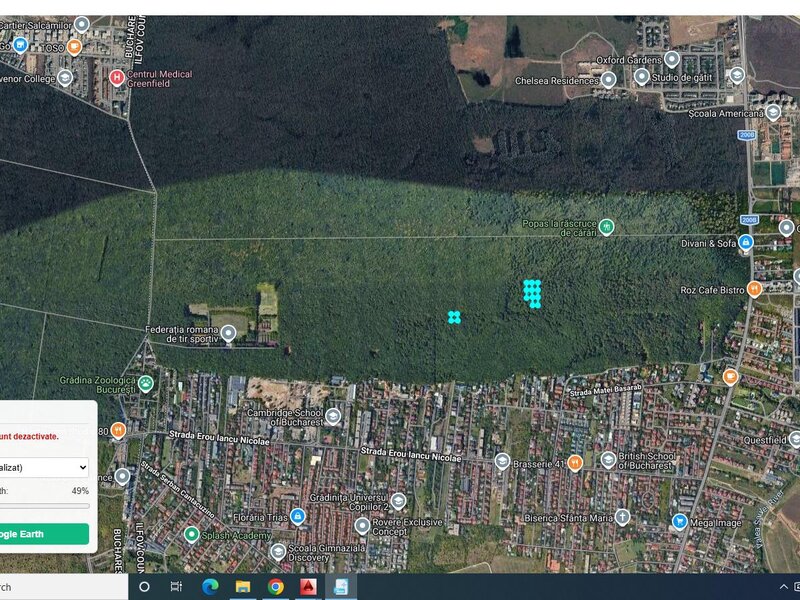Click the Centrul Medical Greenfield hospital marker

[x=117, y=78]
